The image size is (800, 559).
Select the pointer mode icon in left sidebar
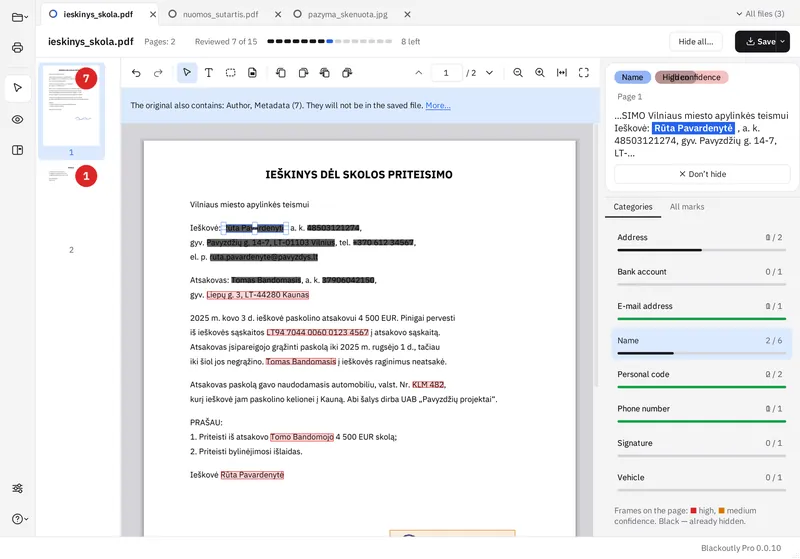pos(17,88)
